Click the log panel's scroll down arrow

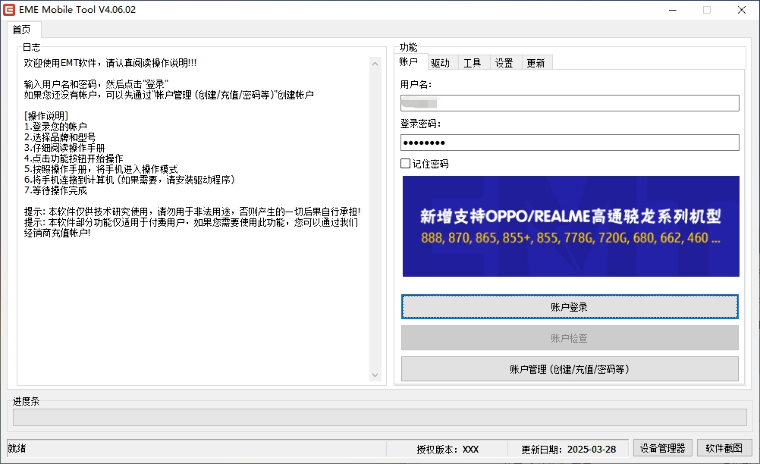pos(377,375)
